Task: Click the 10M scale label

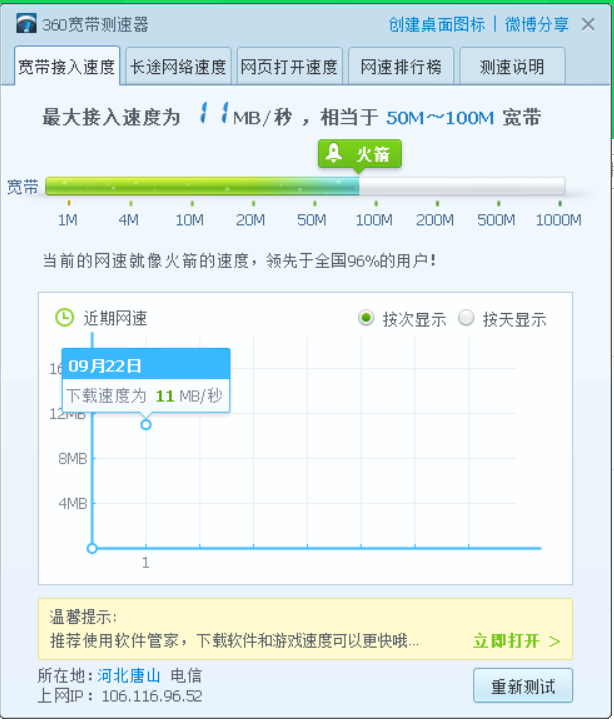Action: [x=189, y=220]
